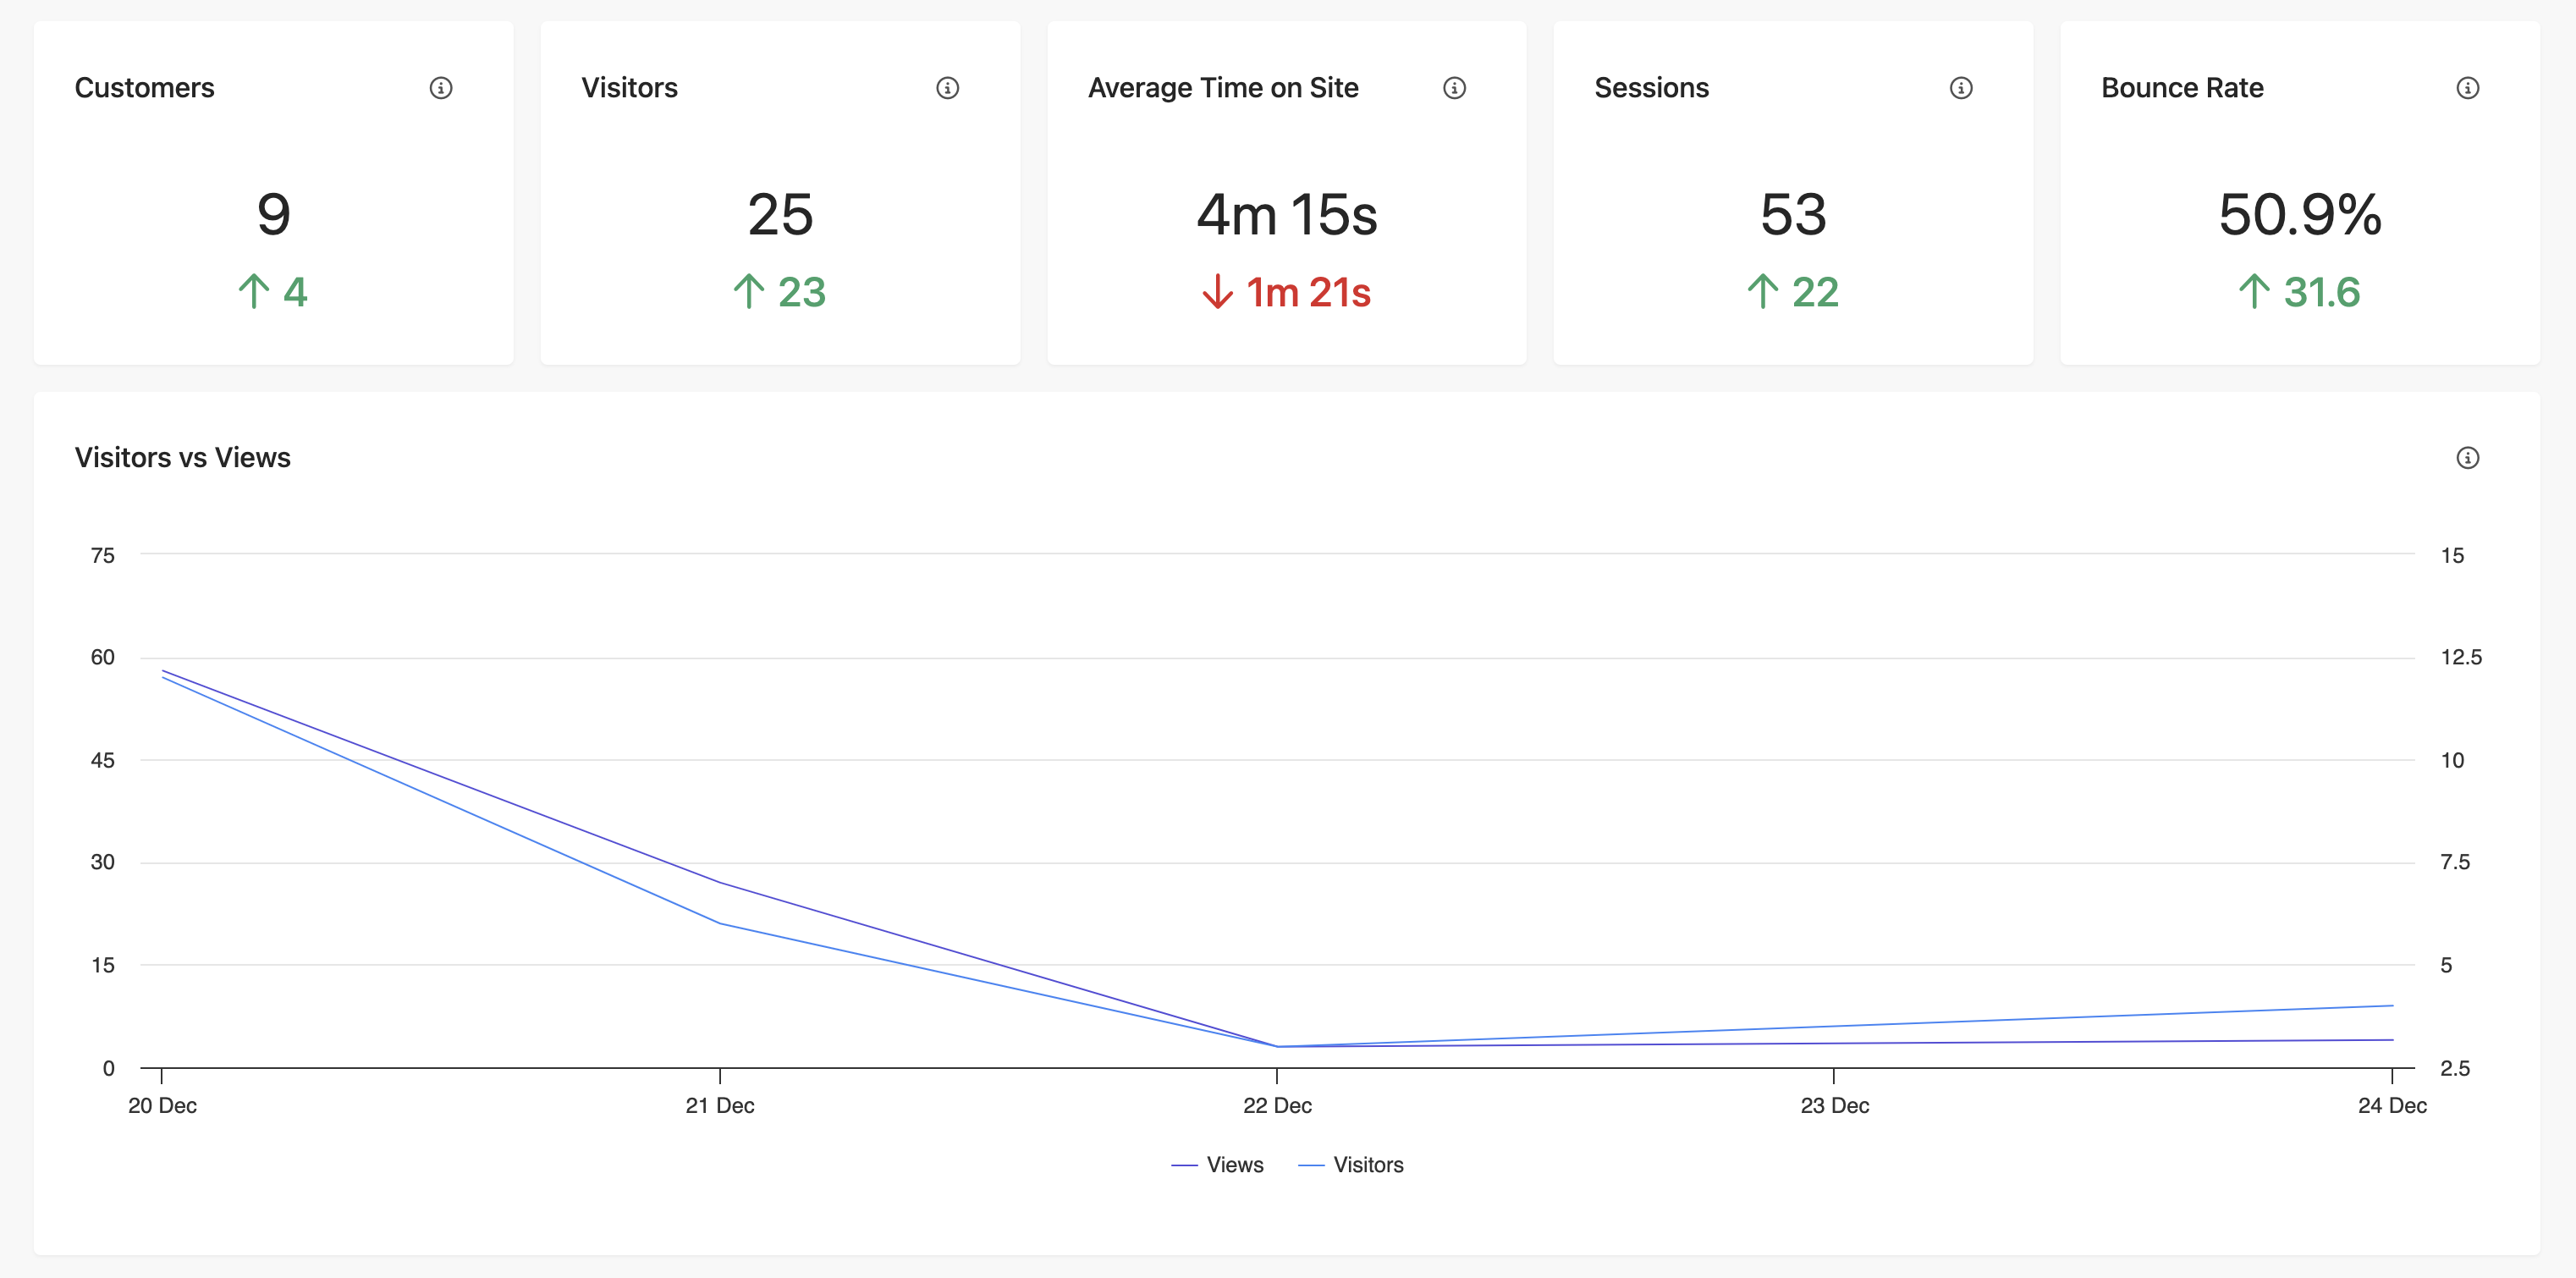Open the Visitors card info icon

point(947,88)
